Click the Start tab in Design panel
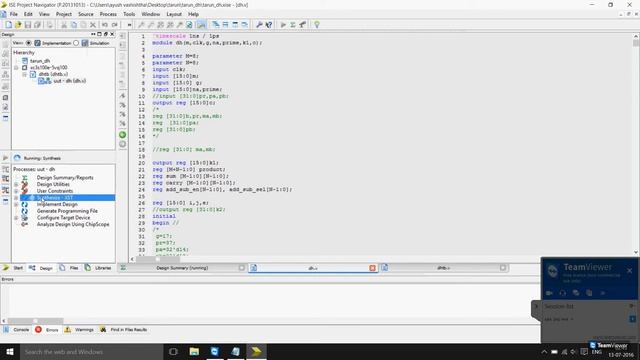This screenshot has width=640, height=360. coord(13,268)
